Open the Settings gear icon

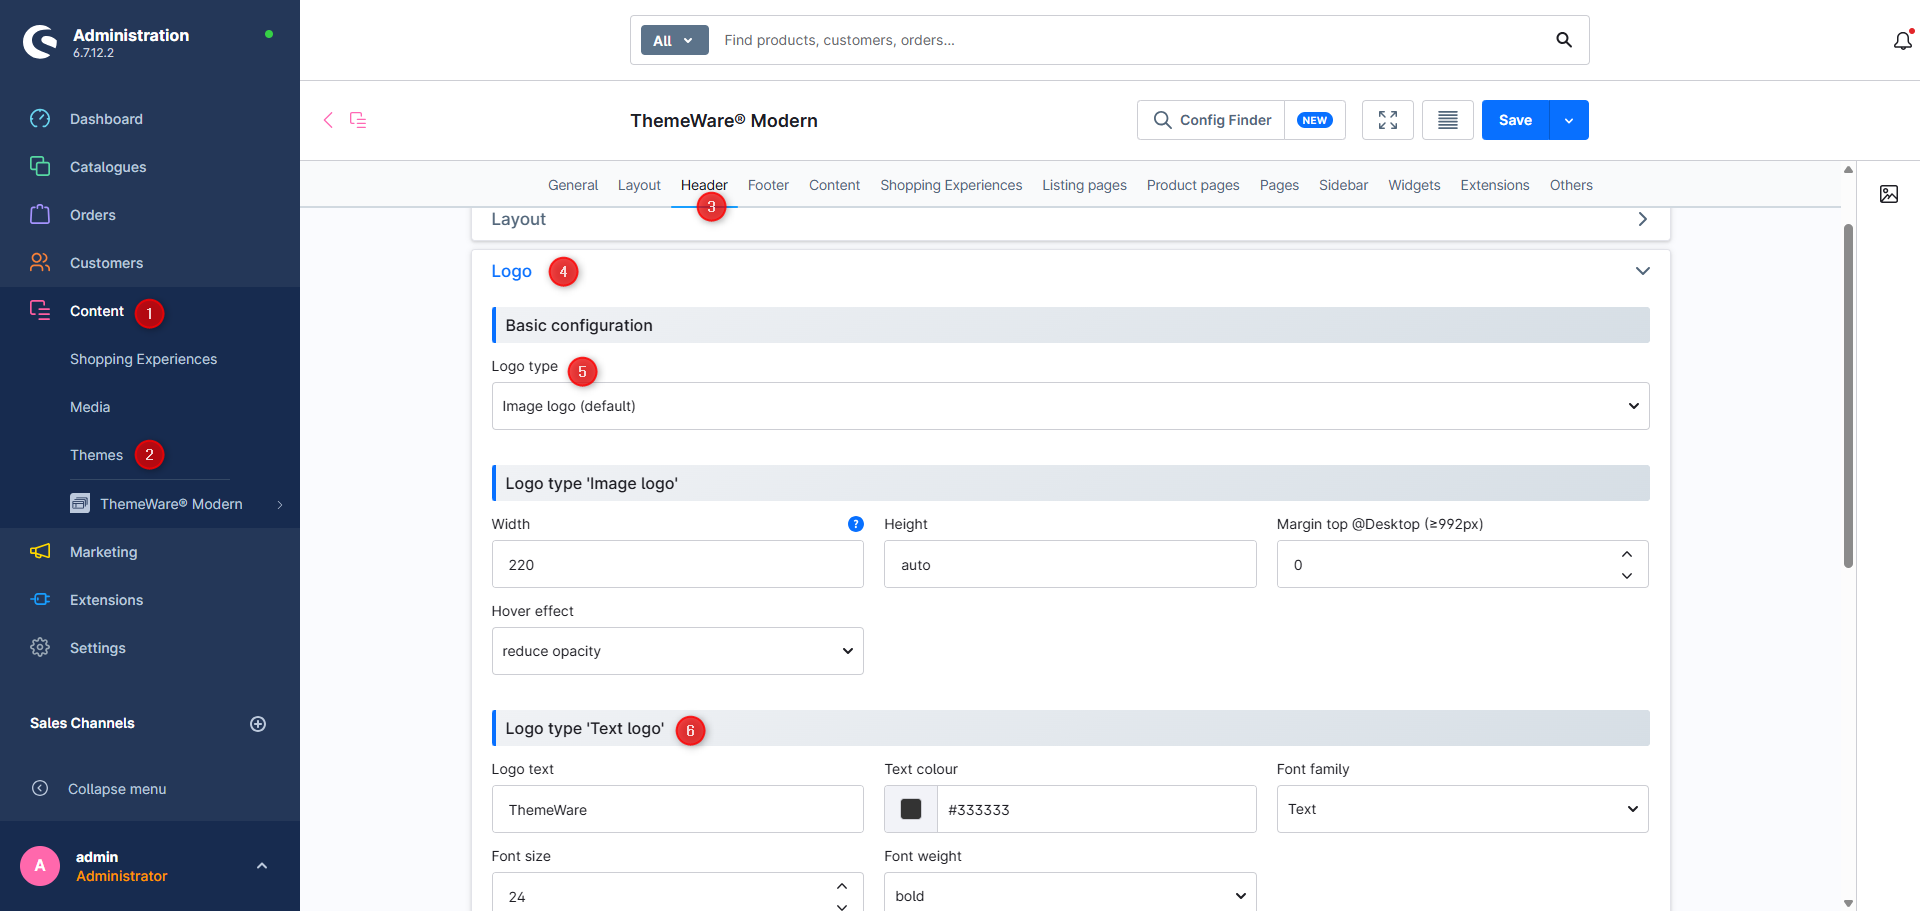coord(40,648)
